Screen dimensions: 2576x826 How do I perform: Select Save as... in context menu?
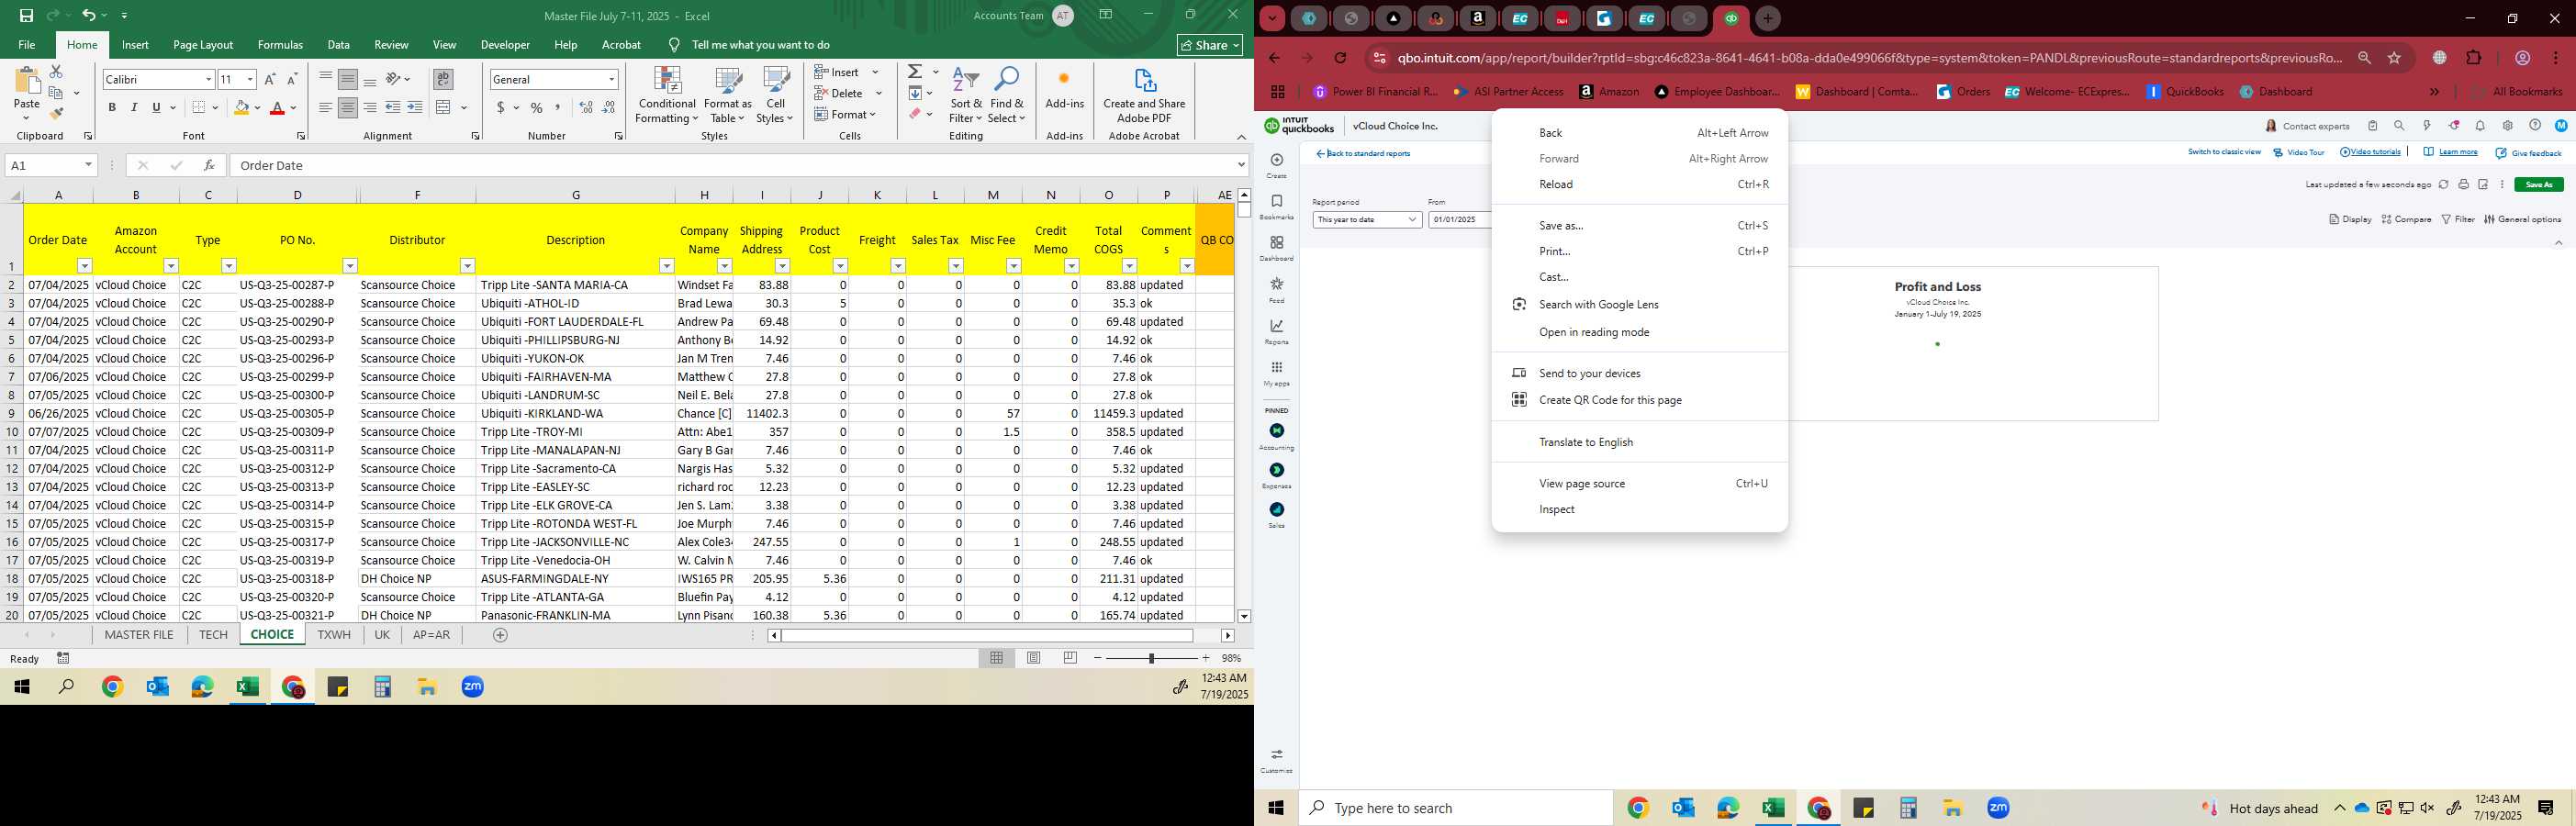pyautogui.click(x=1639, y=225)
